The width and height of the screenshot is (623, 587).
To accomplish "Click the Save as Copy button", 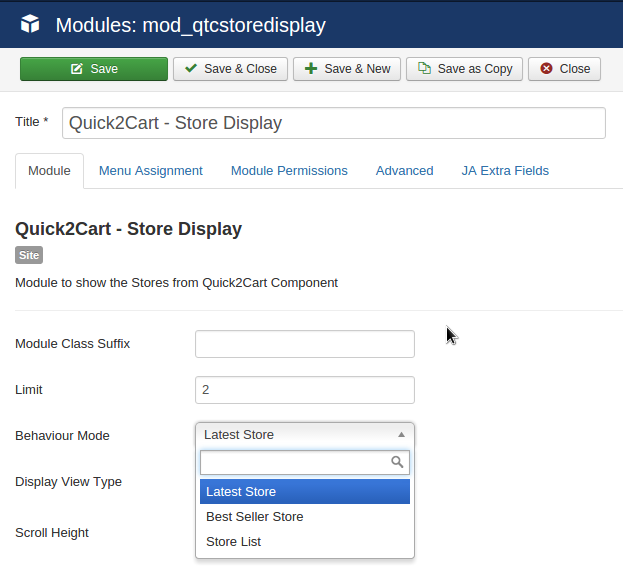I will pyautogui.click(x=464, y=69).
